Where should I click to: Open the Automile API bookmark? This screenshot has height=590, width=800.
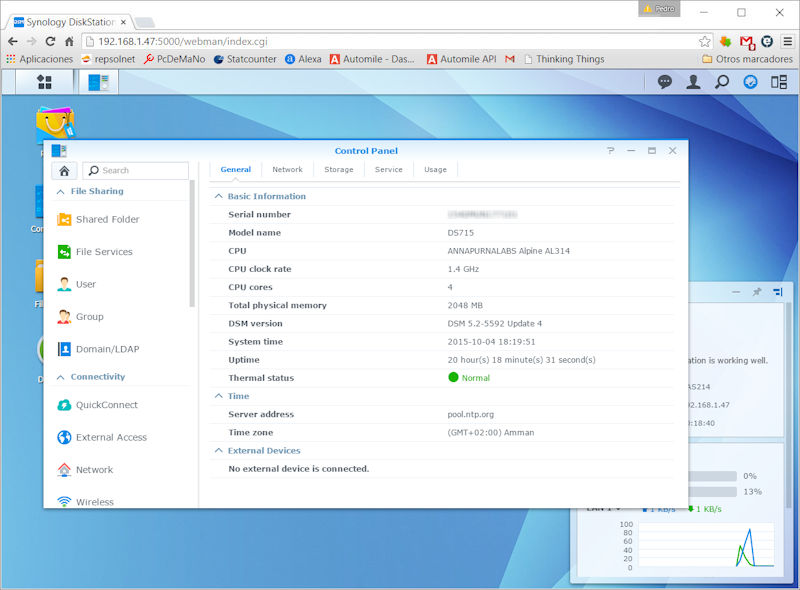pos(462,59)
